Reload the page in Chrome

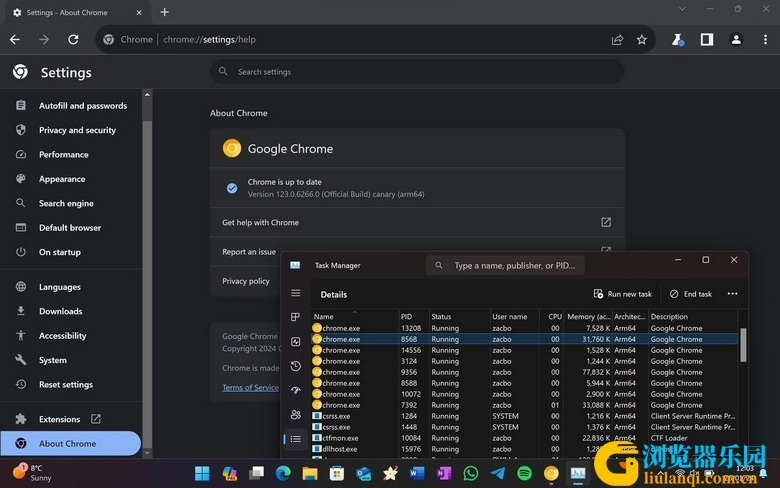pos(73,39)
